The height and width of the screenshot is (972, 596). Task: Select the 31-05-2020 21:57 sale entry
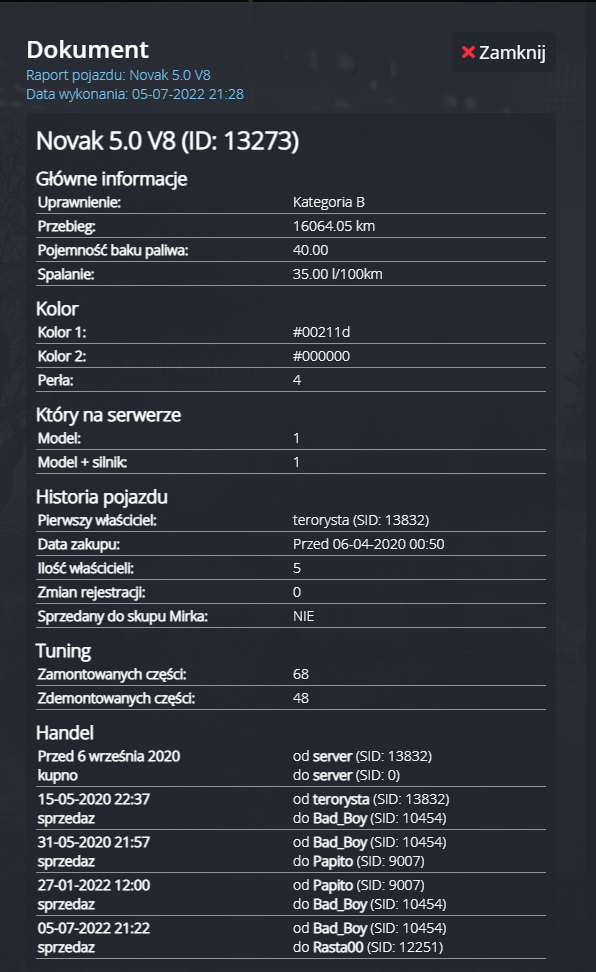pos(291,852)
